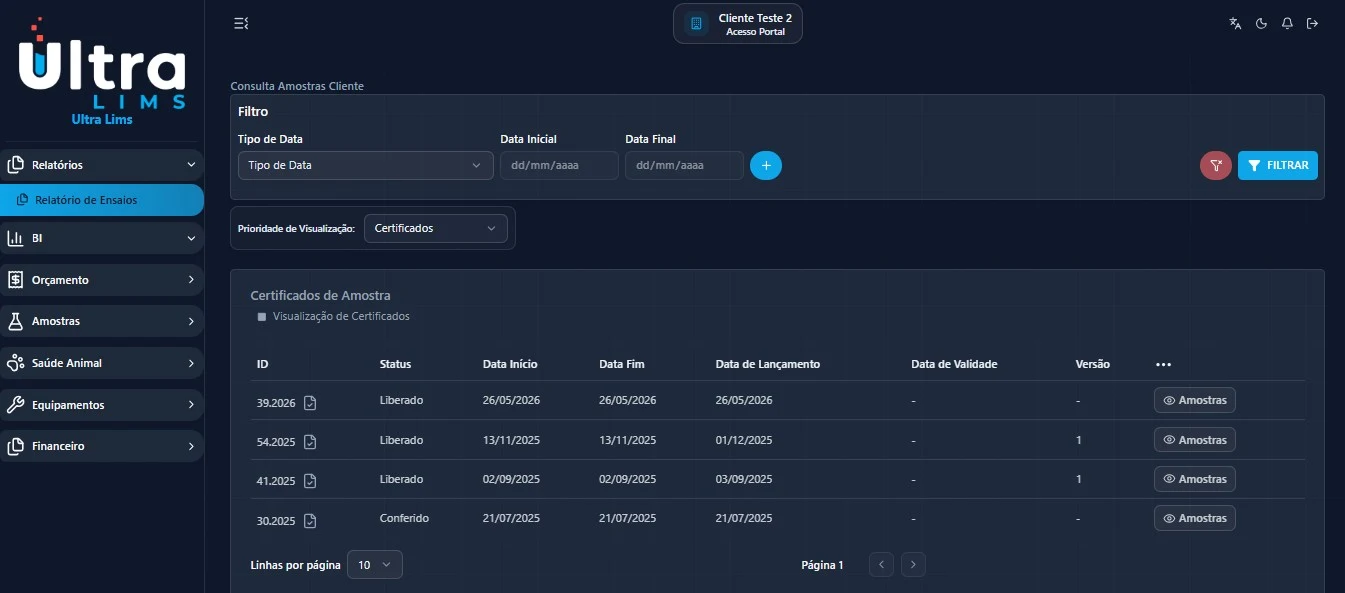Click the Certificados de Amostra heading
1345x593 pixels.
pos(320,296)
